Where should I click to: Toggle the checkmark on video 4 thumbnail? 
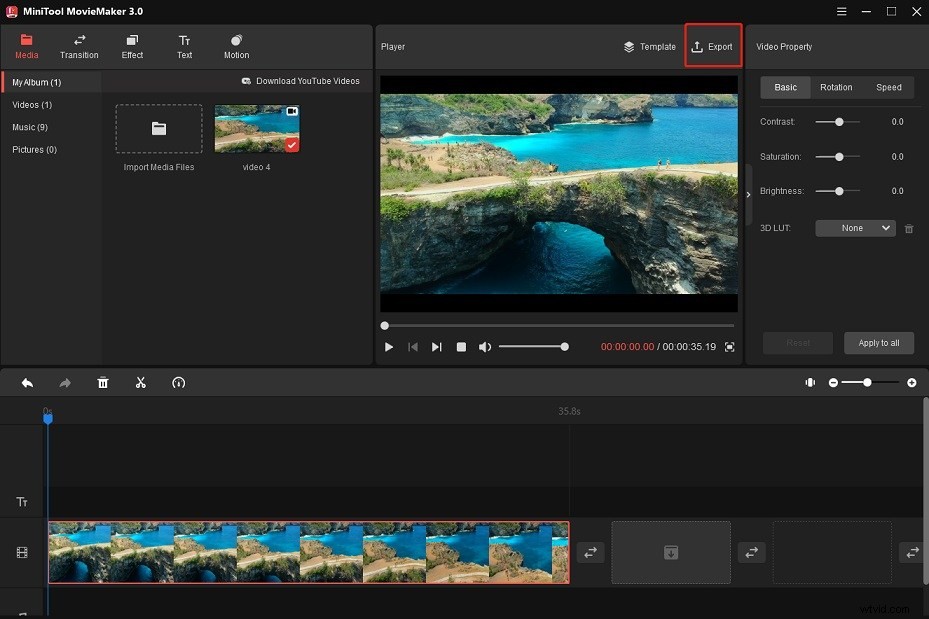tap(293, 144)
